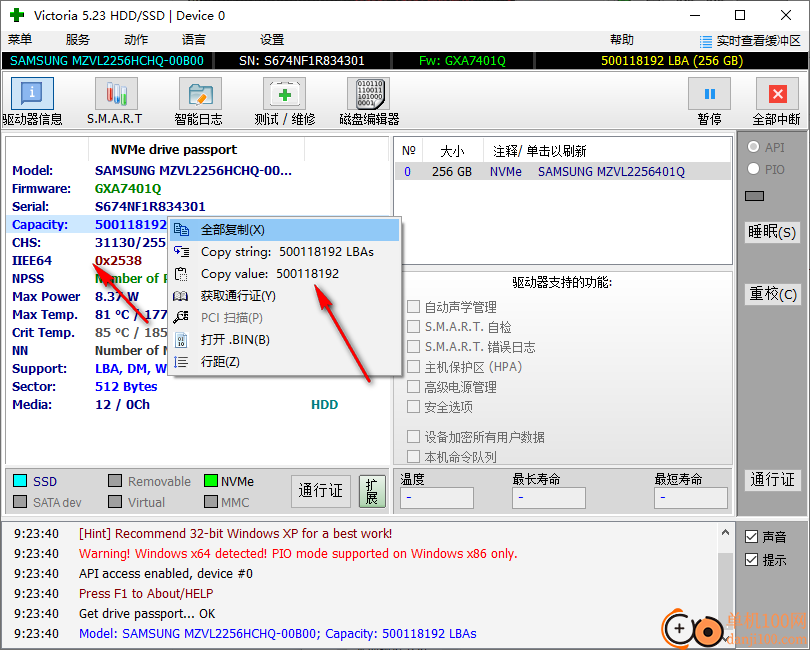810x650 pixels.
Task: Choose Copy string: 500118192 LBAs
Action: click(285, 252)
